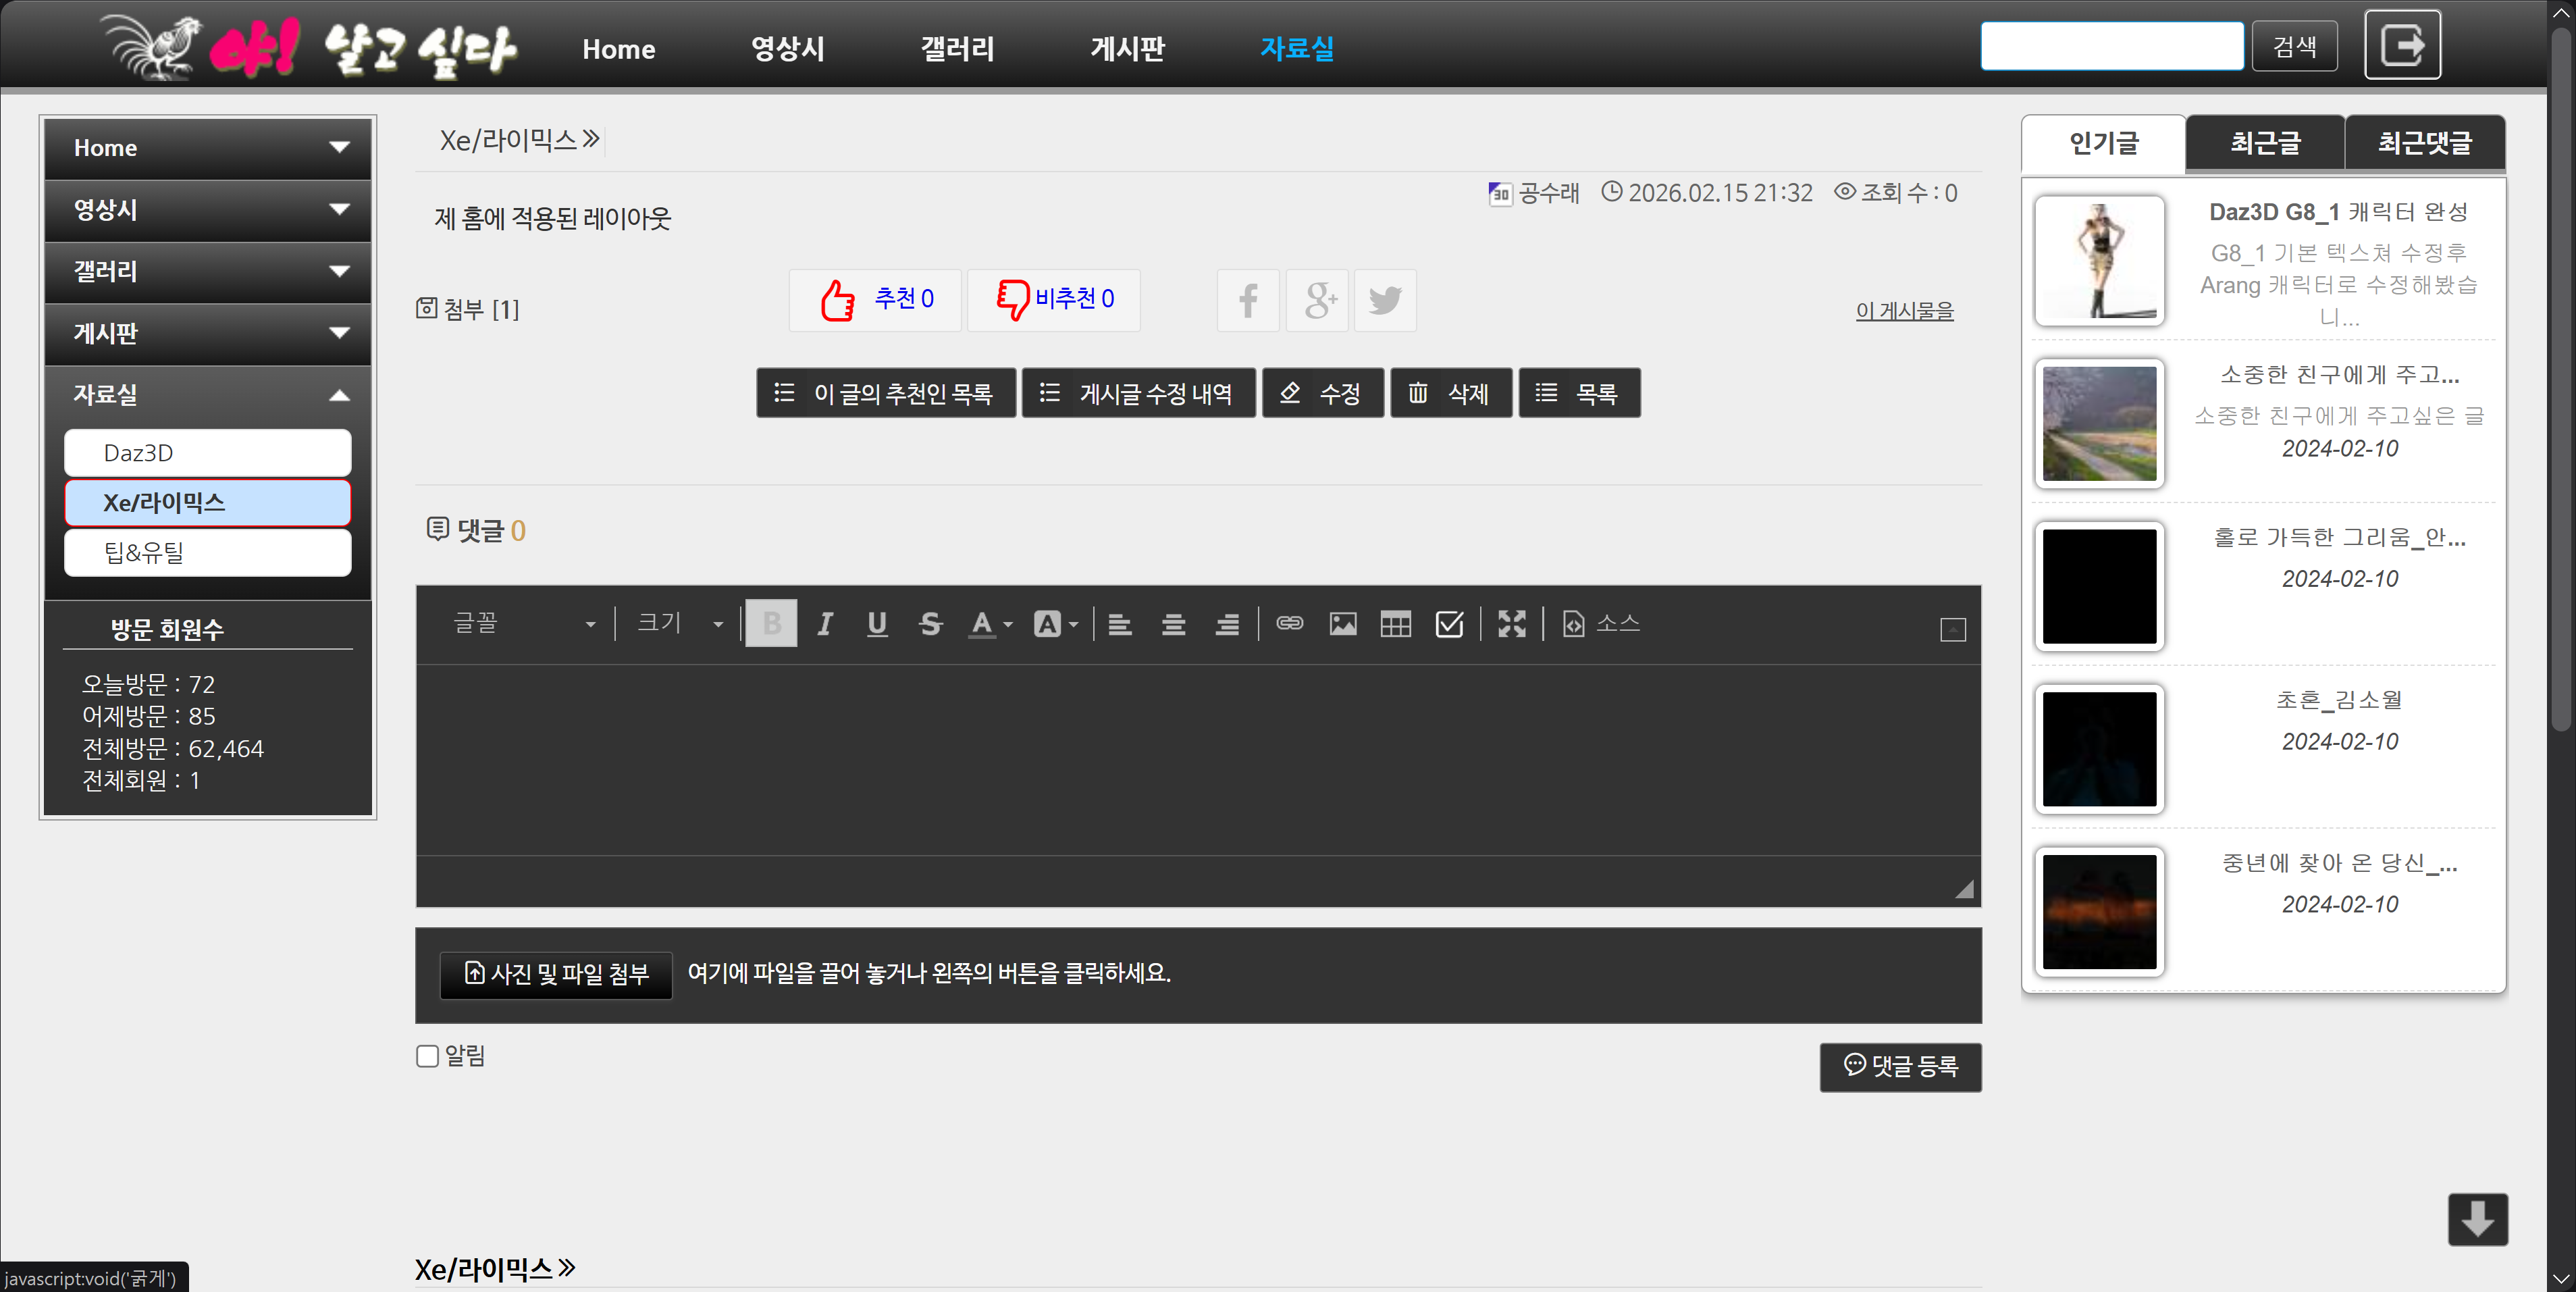The image size is (2576, 1292).
Task: Insert an image in the comment editor
Action: click(x=1343, y=623)
